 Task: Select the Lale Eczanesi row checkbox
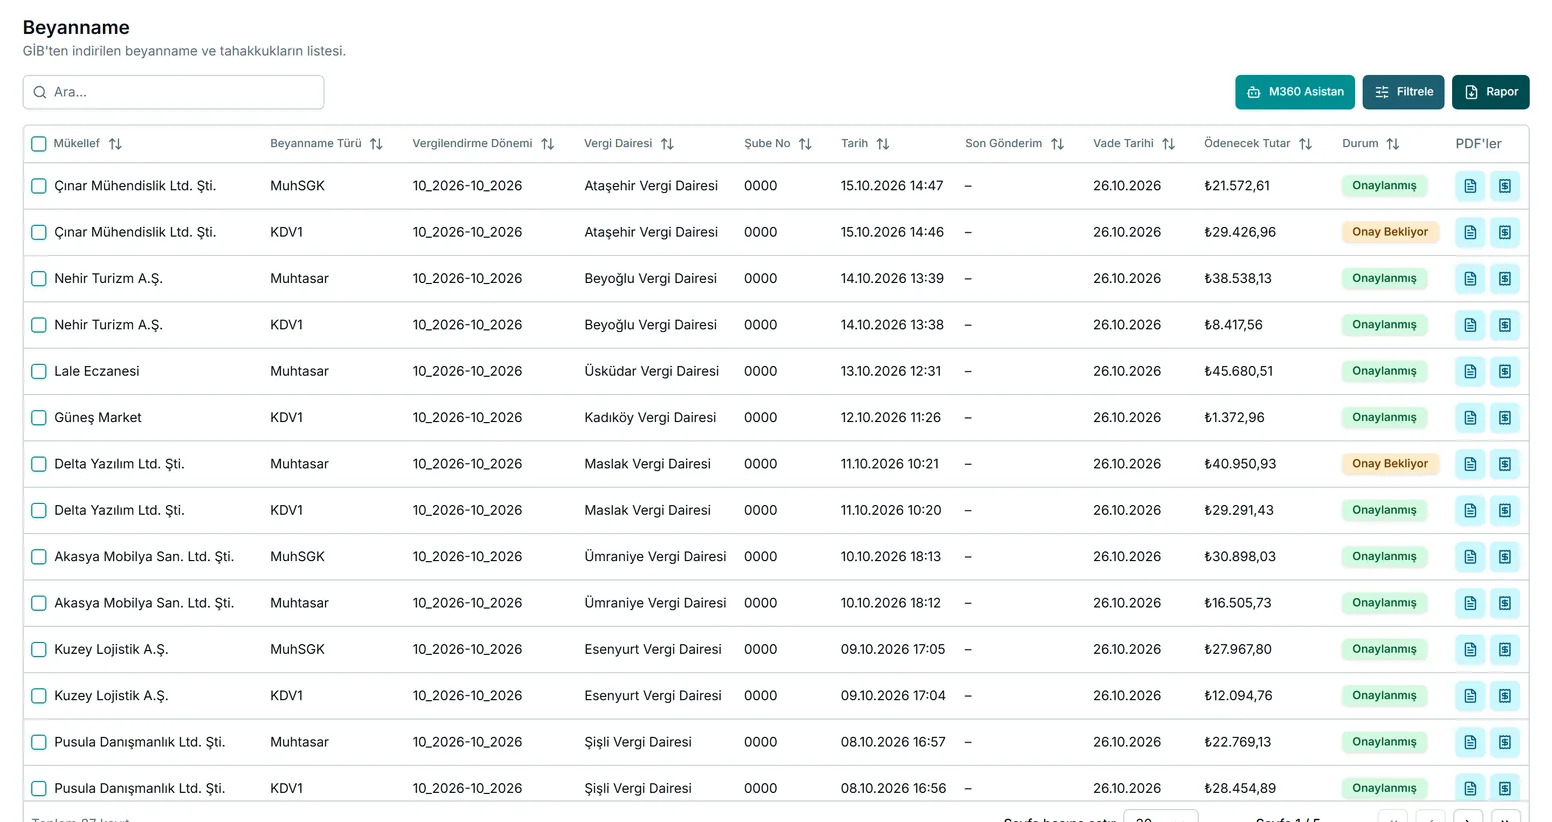coord(39,372)
